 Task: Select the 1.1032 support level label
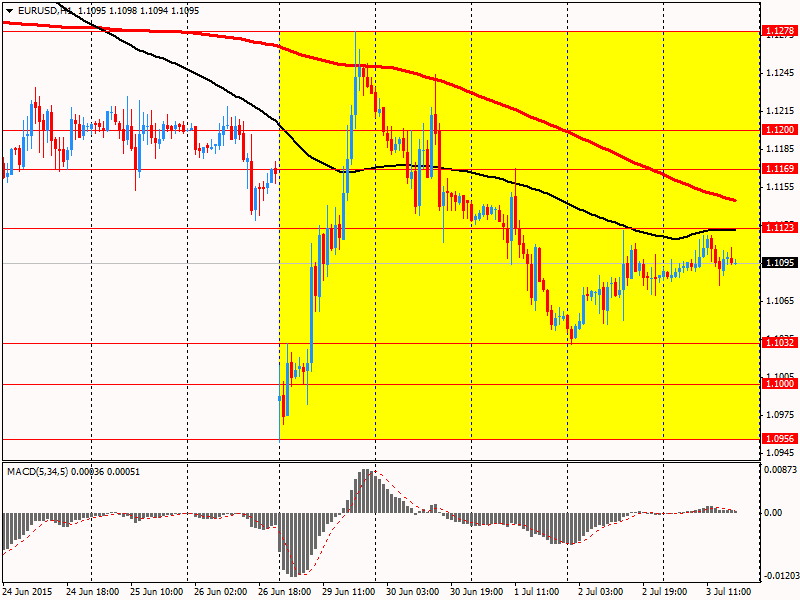pos(779,342)
